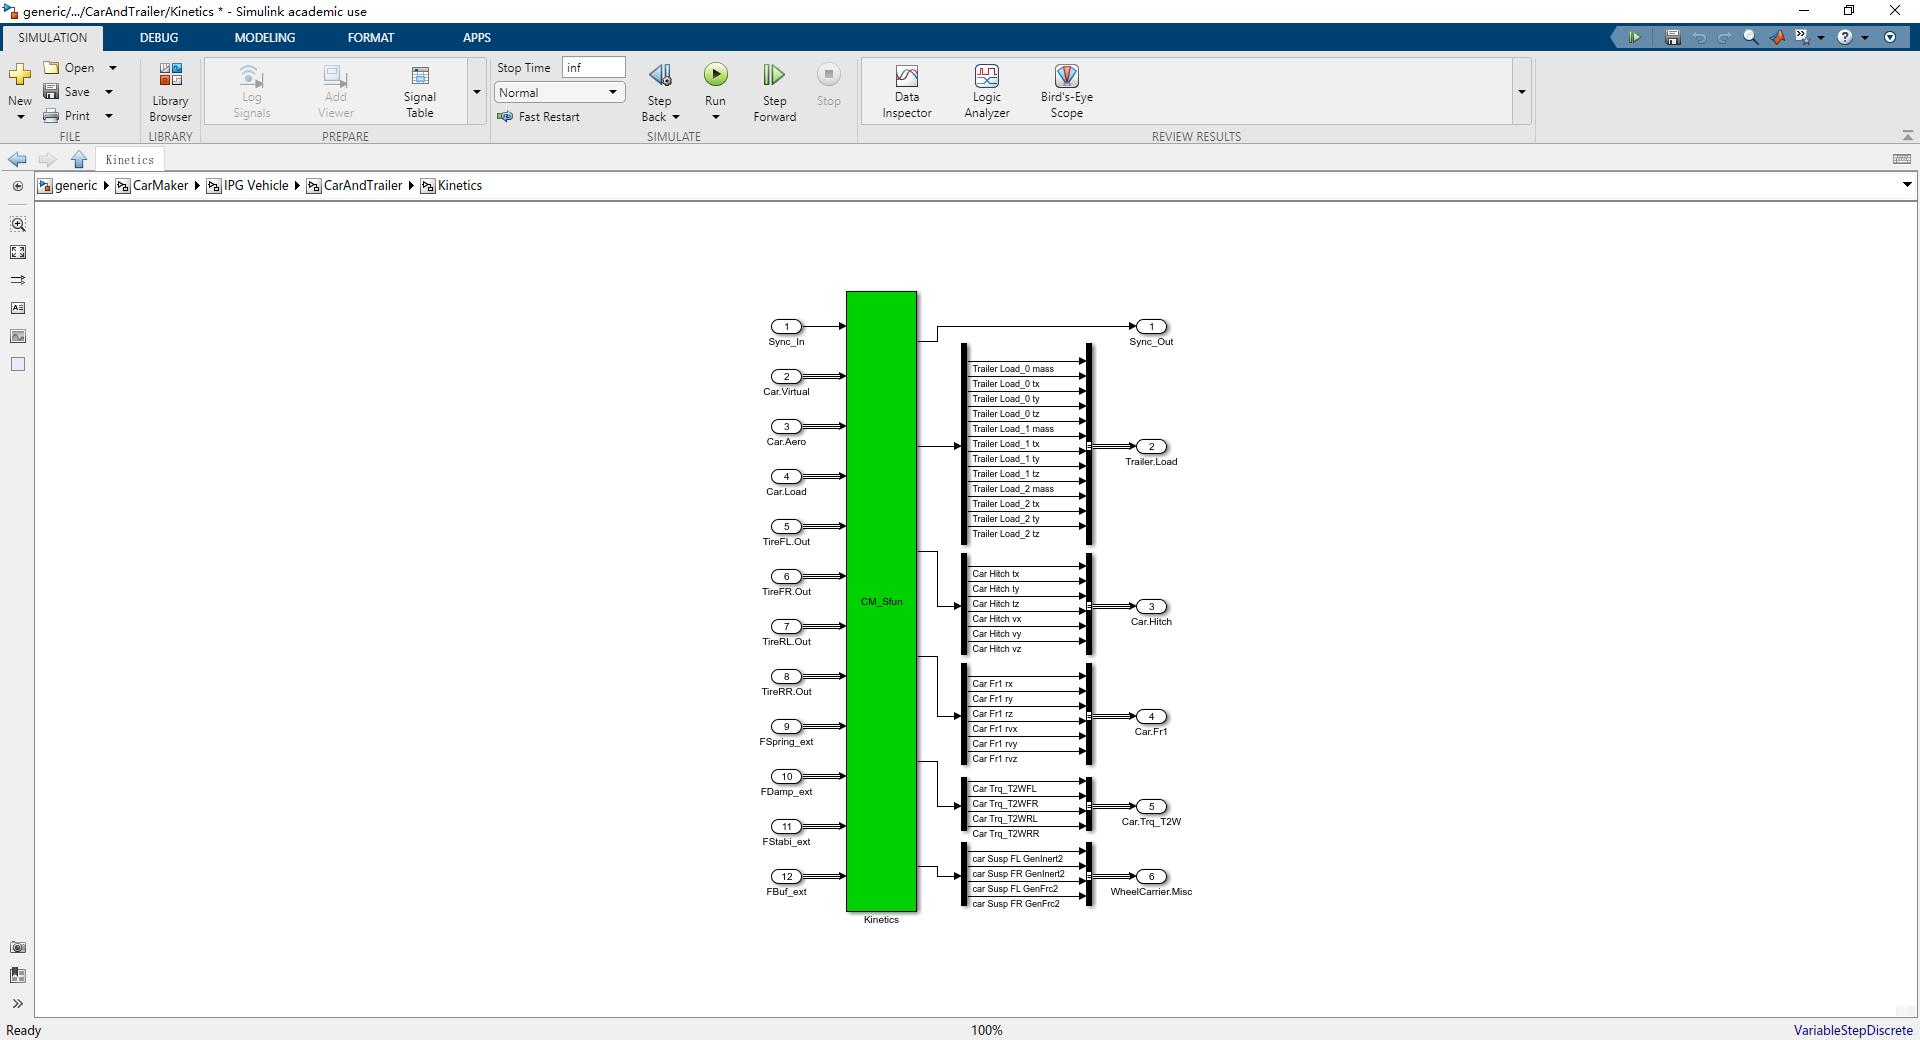Open the dropdown arrow next to Print
Viewport: 1920px width, 1040px height.
(x=109, y=116)
